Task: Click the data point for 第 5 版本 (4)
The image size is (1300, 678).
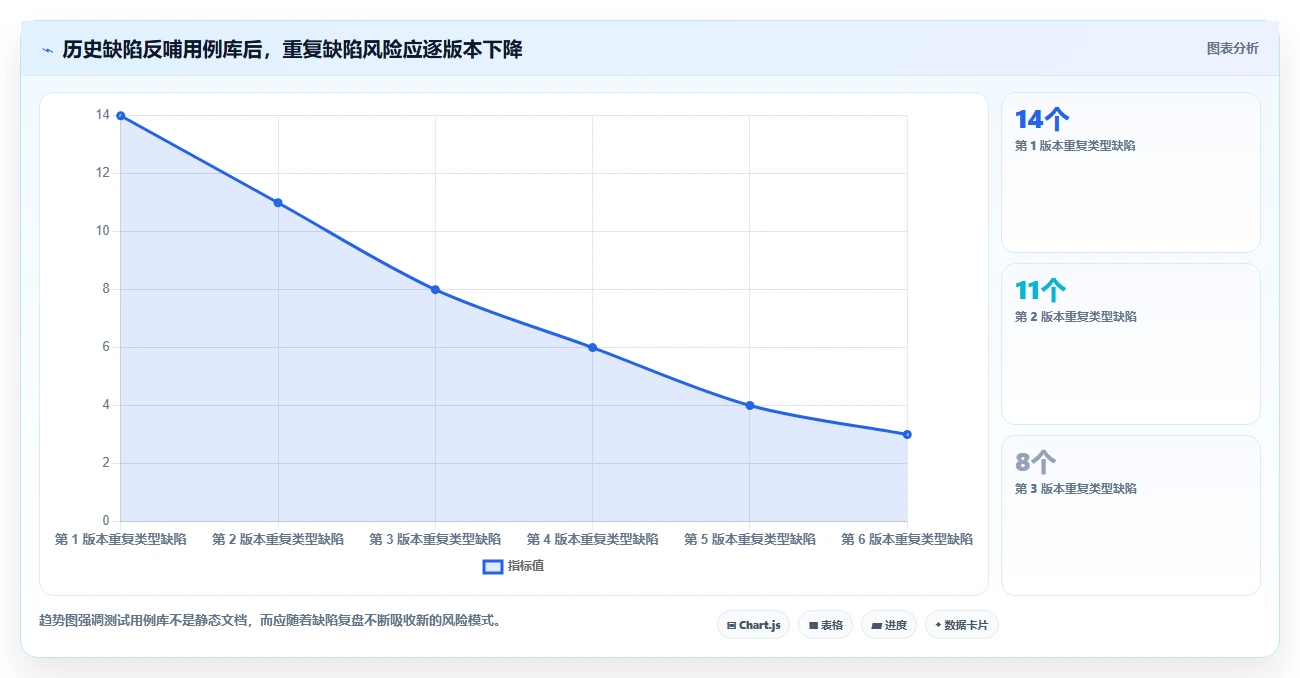Action: pos(750,406)
